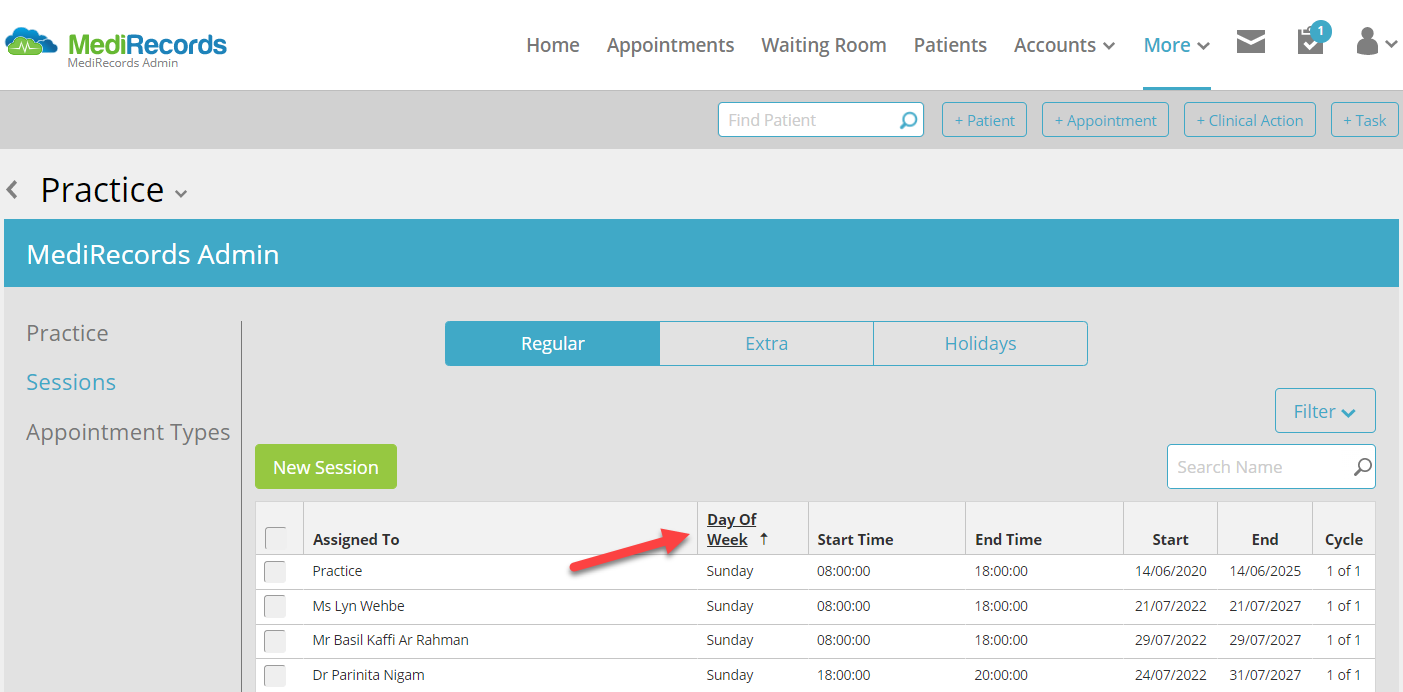Open Waiting Room page
Viewport: 1403px width, 692px height.
[823, 45]
